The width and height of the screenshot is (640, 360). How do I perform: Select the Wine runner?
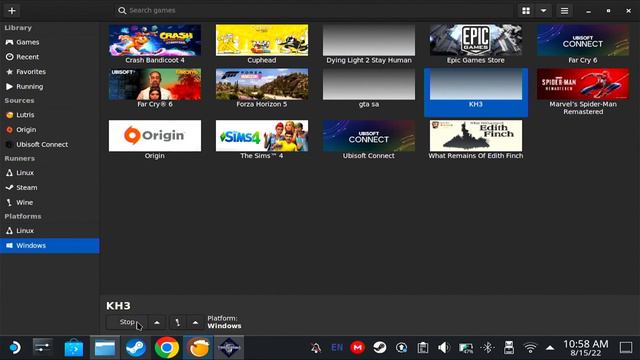pyautogui.click(x=50, y=202)
